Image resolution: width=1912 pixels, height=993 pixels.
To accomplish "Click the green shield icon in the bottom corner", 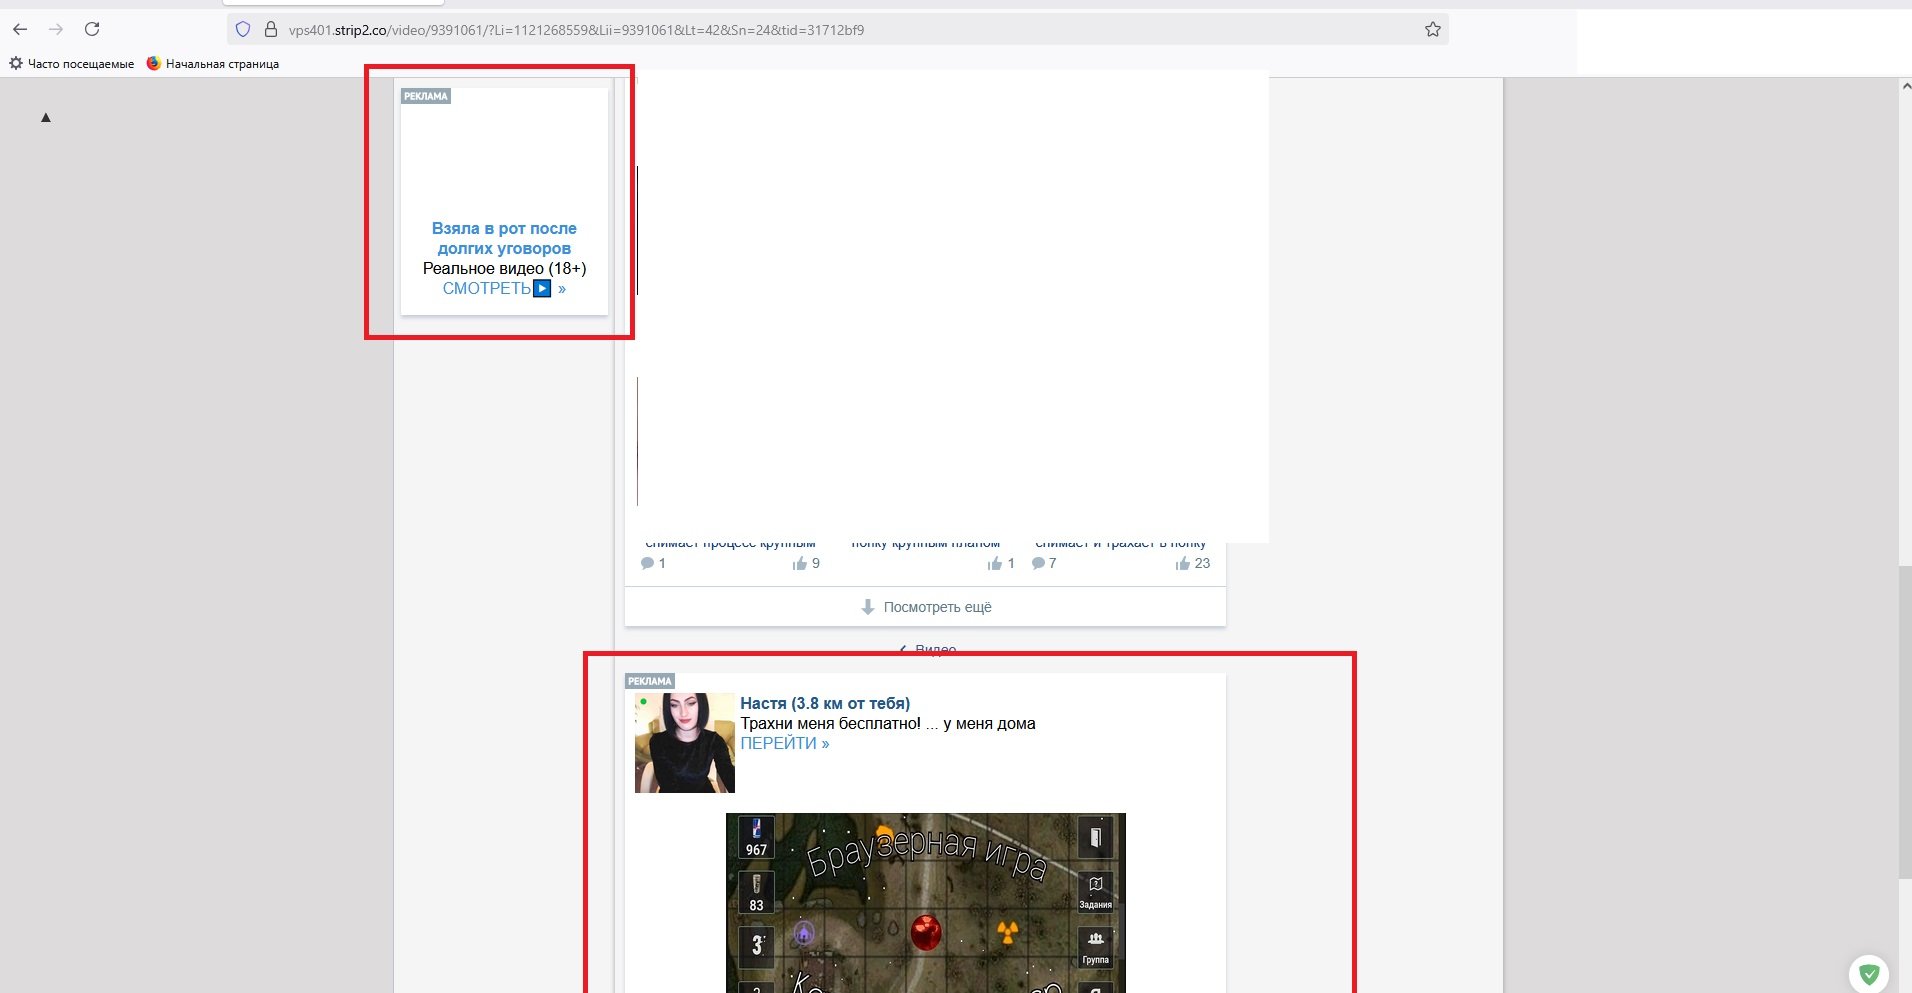I will pyautogui.click(x=1868, y=973).
